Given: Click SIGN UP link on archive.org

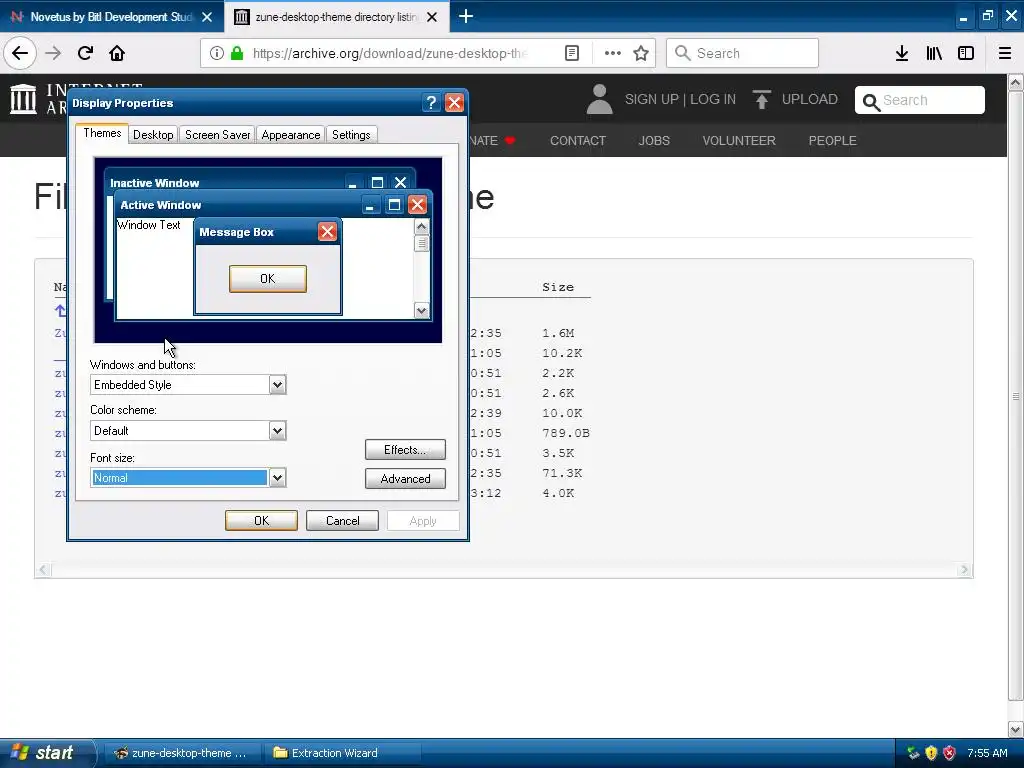Looking at the screenshot, I should (x=652, y=99).
